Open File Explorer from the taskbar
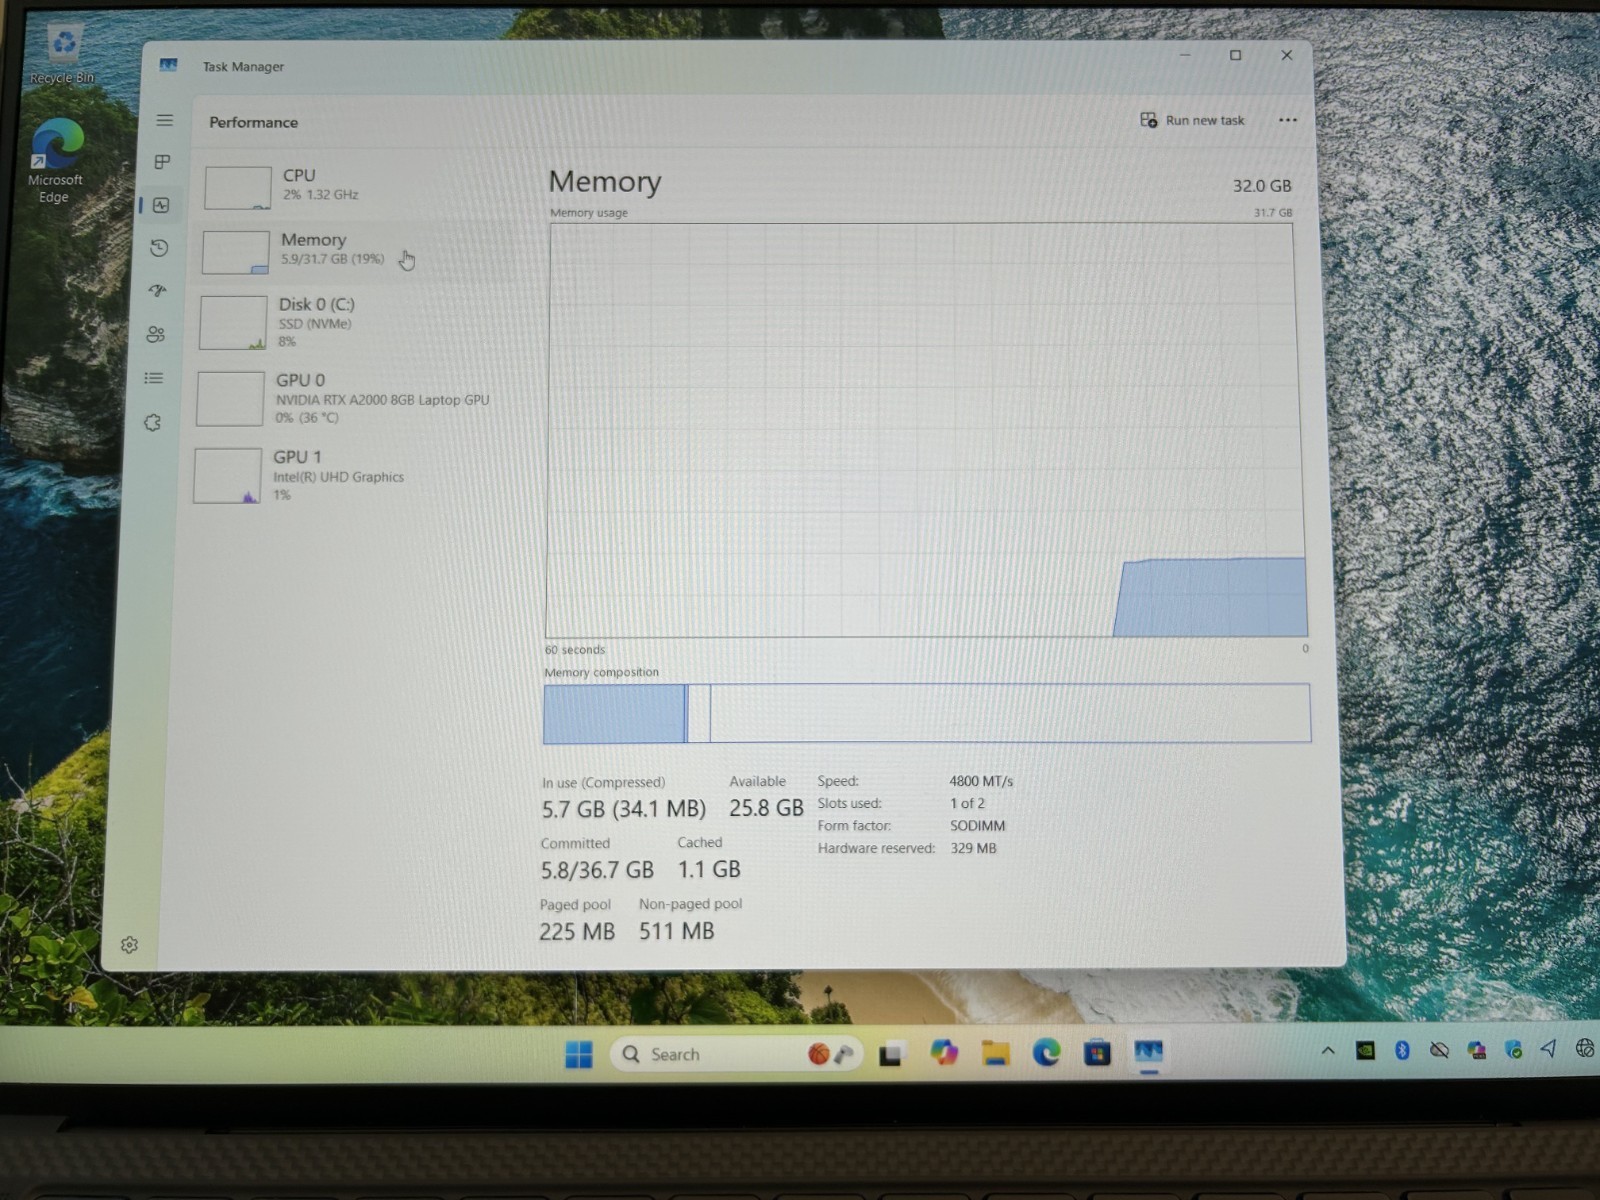1600x1200 pixels. (995, 1053)
